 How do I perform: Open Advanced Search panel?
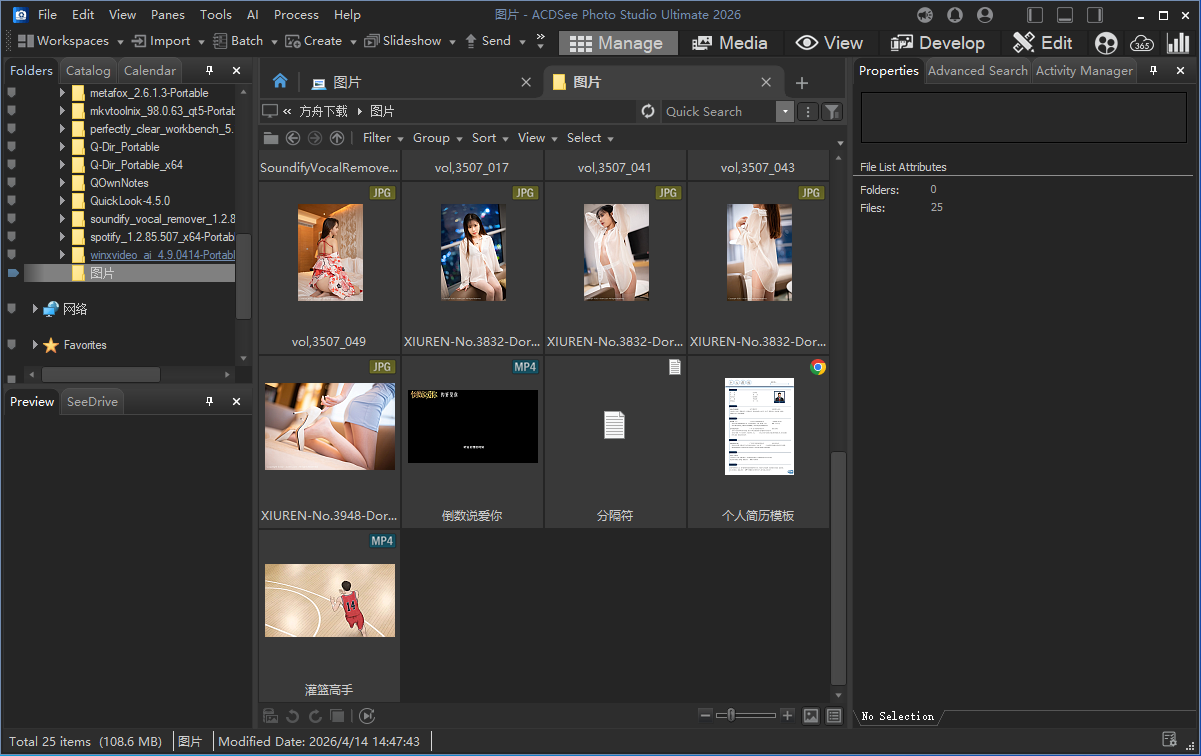pos(977,70)
